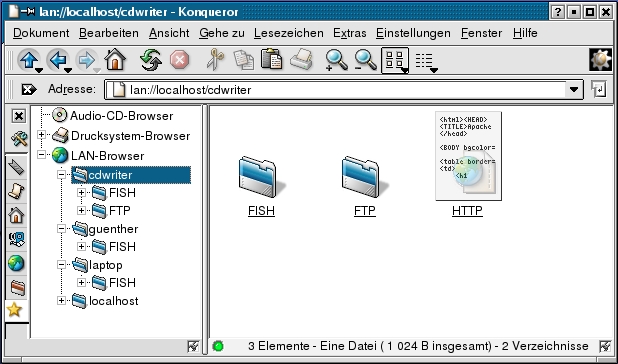Collapse the laptop tree node
The width and height of the screenshot is (618, 364).
pos(61,264)
